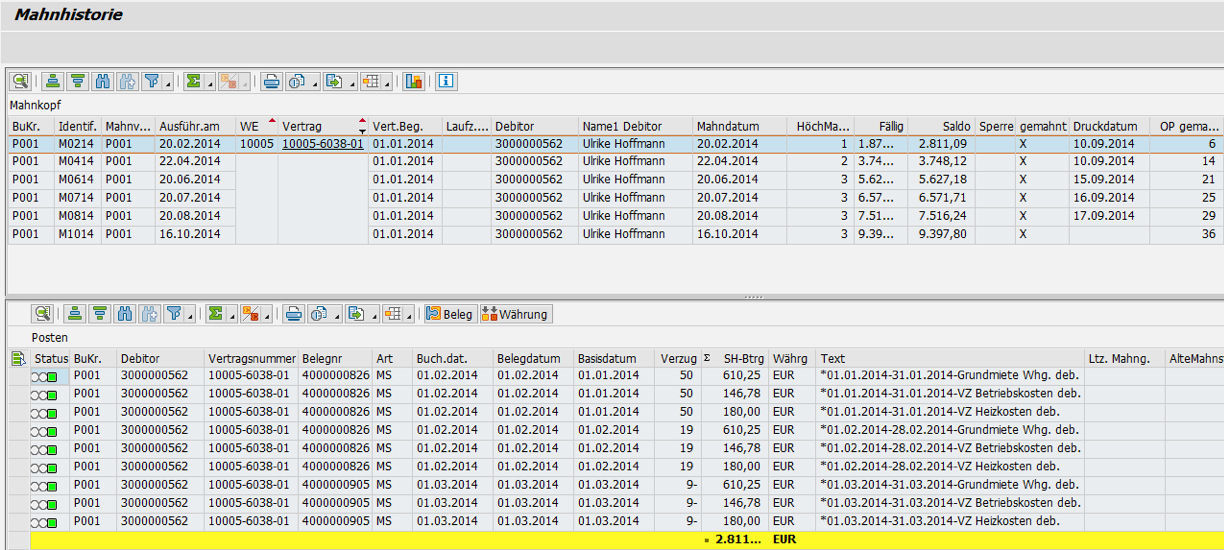Sort descending in the Mahnkopf toolbar
The width and height of the screenshot is (1224, 550).
click(77, 81)
